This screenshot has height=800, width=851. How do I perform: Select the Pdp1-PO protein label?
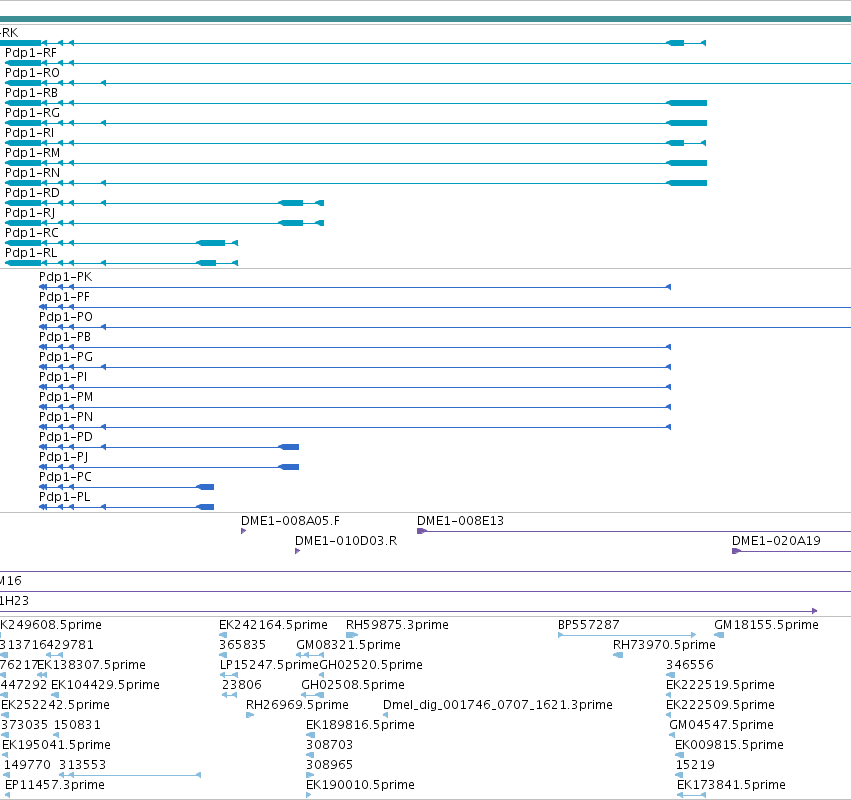(x=66, y=317)
